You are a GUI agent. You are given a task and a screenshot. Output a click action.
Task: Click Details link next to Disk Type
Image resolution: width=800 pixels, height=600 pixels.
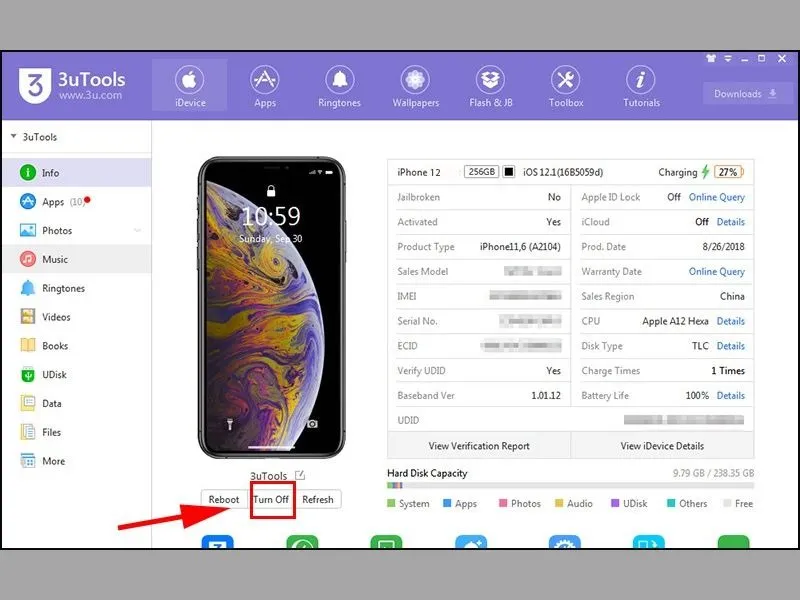coord(731,346)
